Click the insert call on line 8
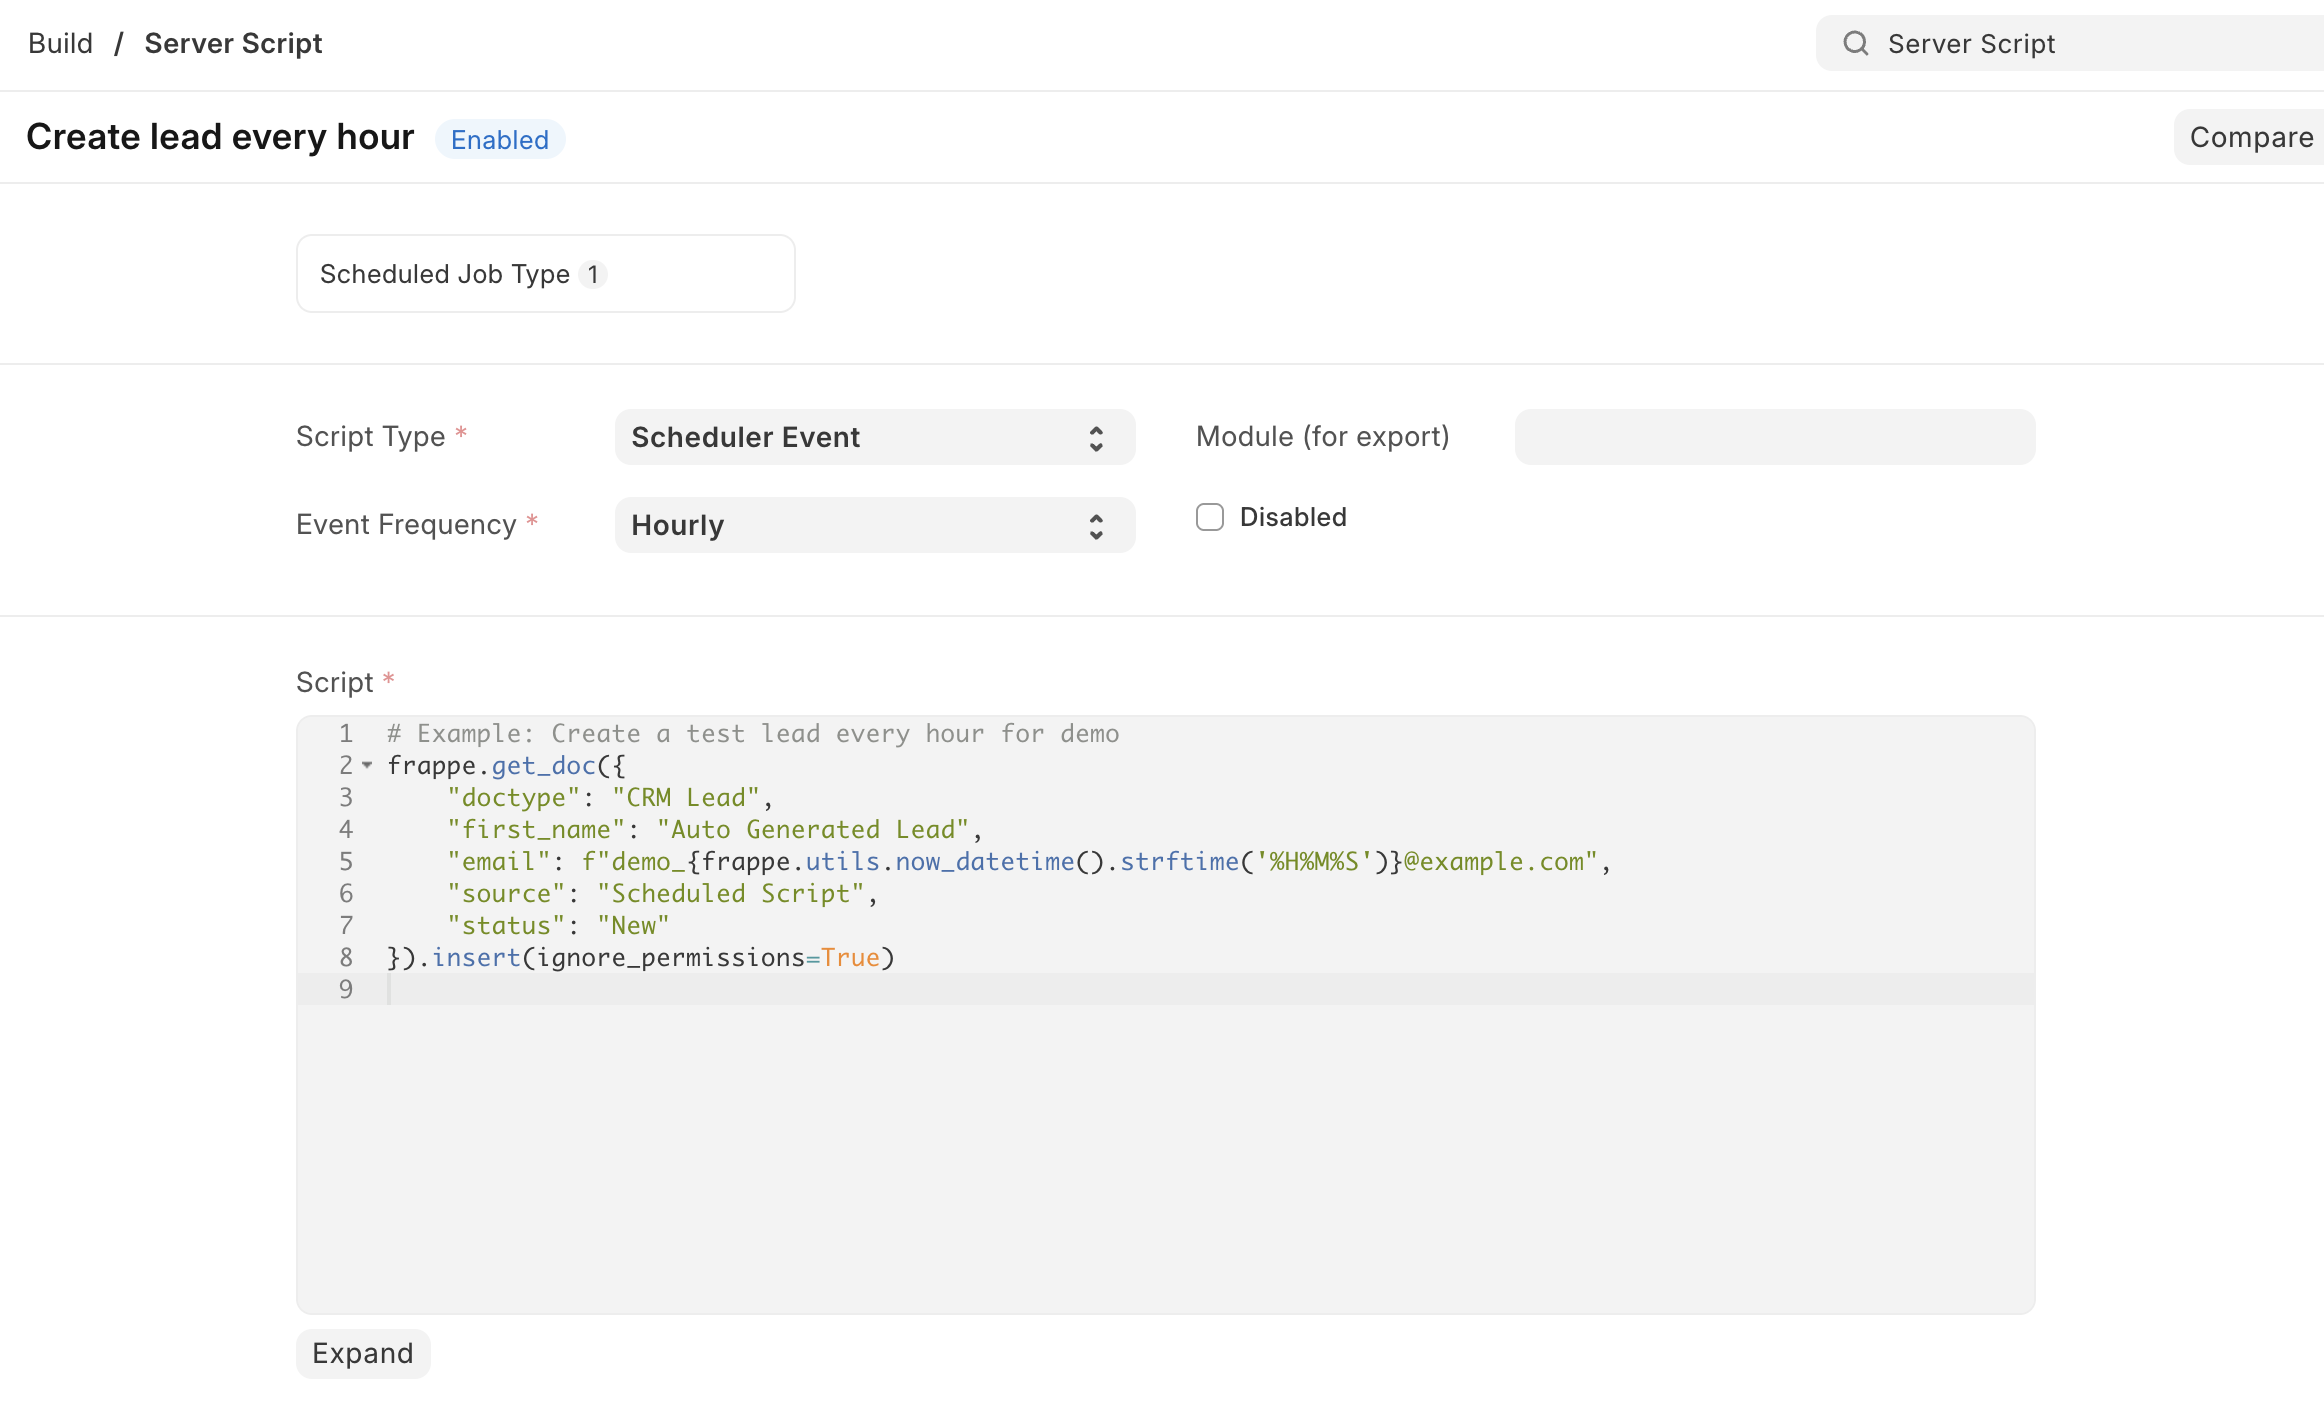Viewport: 2324px width, 1422px height. (x=476, y=958)
